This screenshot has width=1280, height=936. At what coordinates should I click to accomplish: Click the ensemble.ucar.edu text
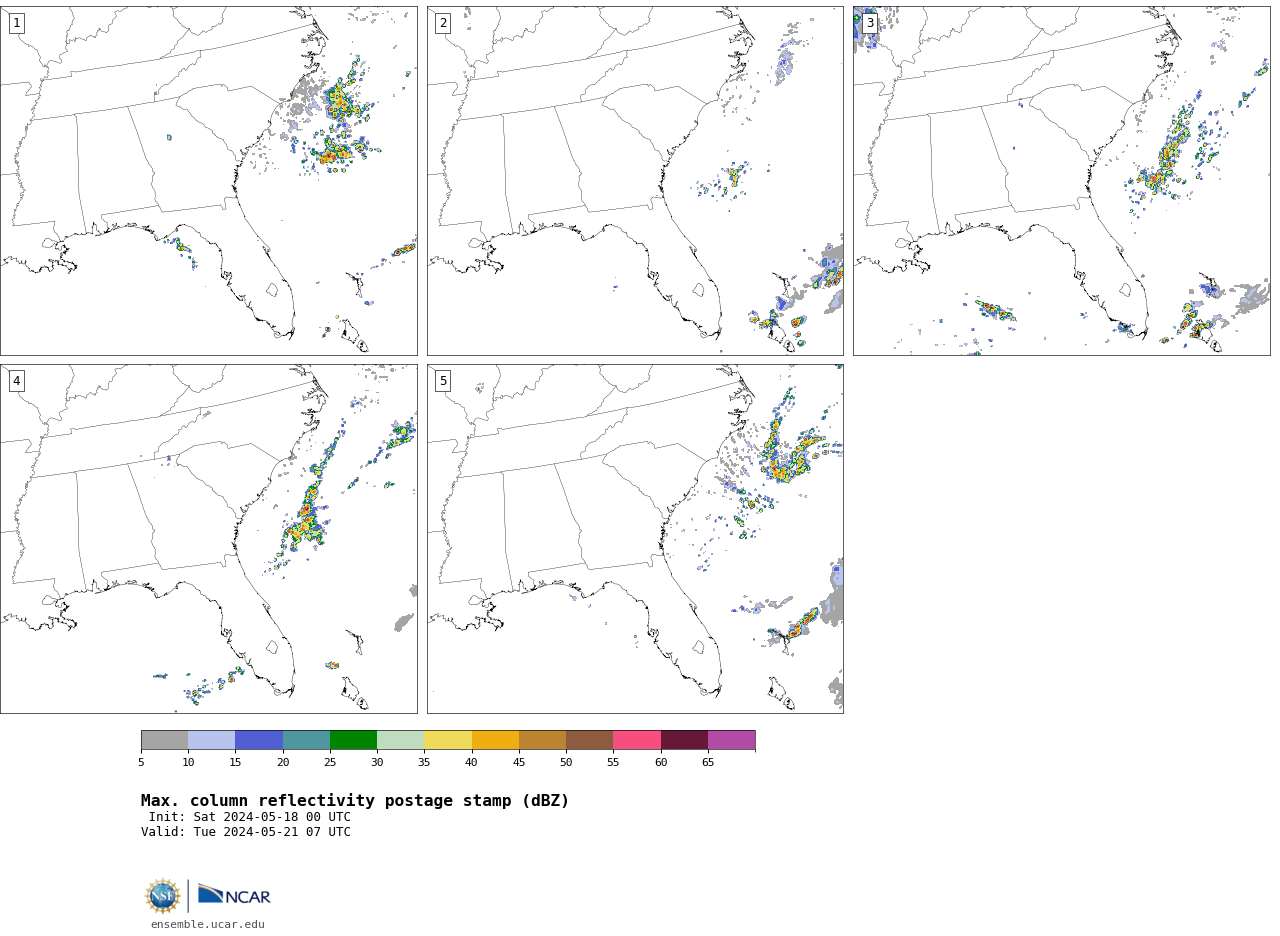[208, 925]
